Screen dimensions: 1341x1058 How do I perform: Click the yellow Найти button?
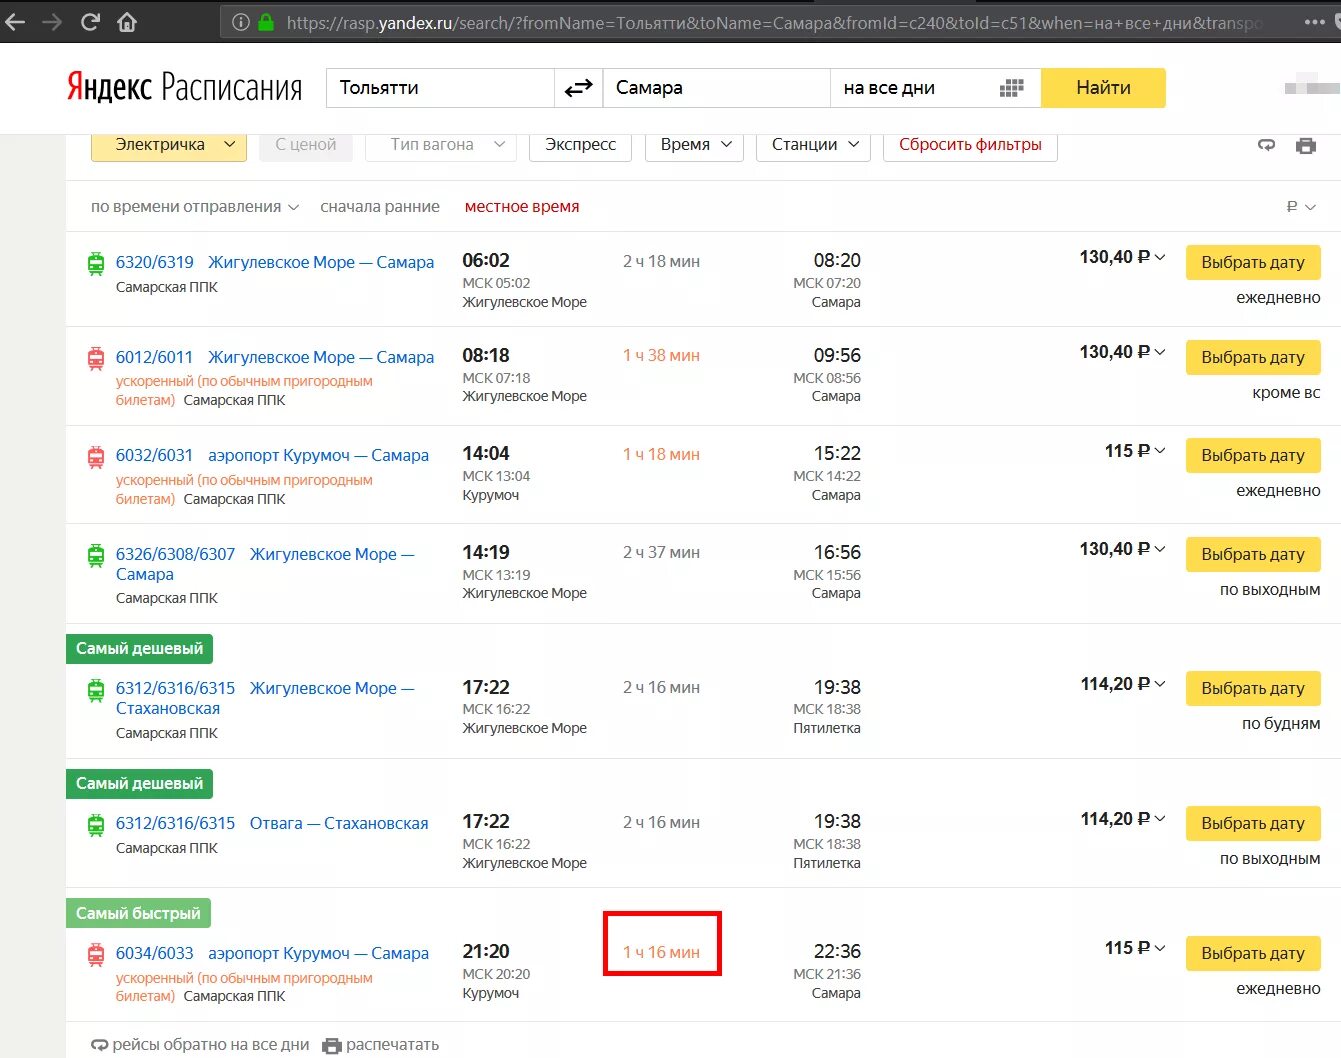click(1103, 88)
